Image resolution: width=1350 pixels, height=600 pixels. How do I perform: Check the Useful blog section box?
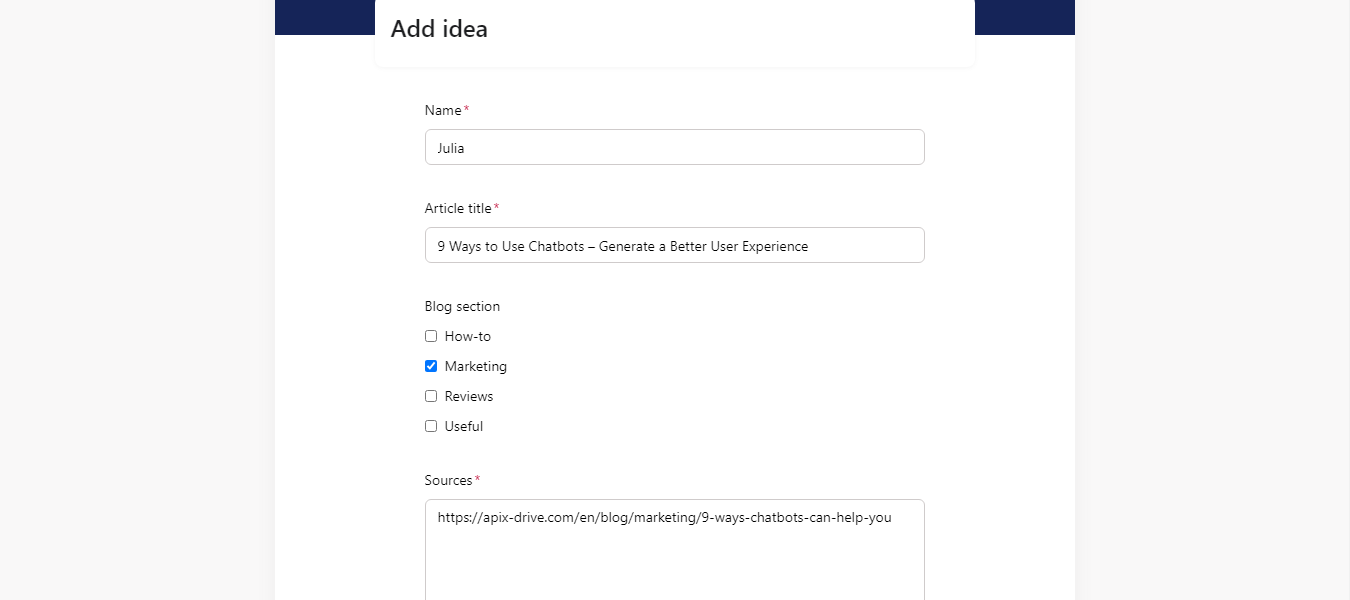[x=431, y=426]
